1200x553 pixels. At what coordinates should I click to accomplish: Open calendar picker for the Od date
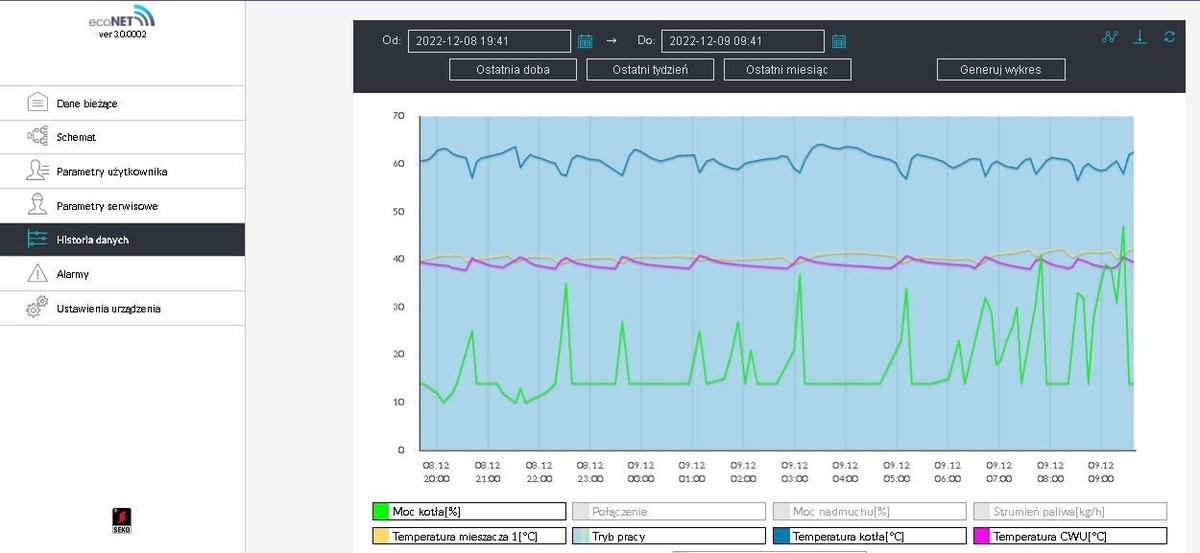pyautogui.click(x=585, y=41)
